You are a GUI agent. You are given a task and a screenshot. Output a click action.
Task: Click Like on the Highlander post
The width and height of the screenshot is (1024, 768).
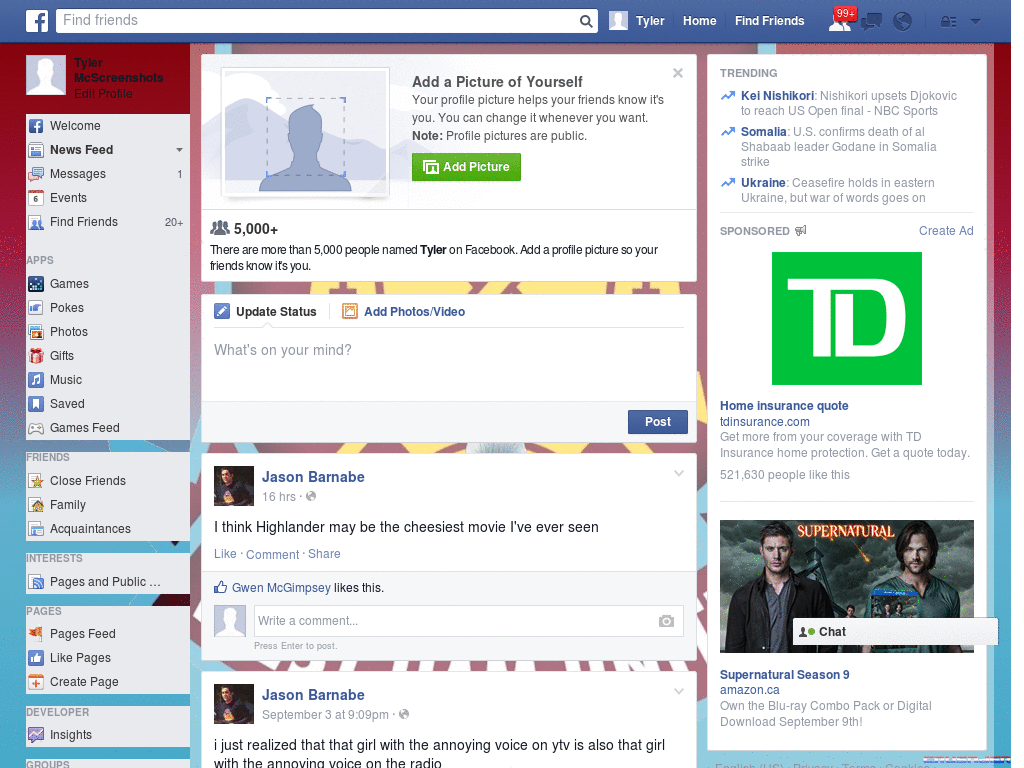pos(225,554)
